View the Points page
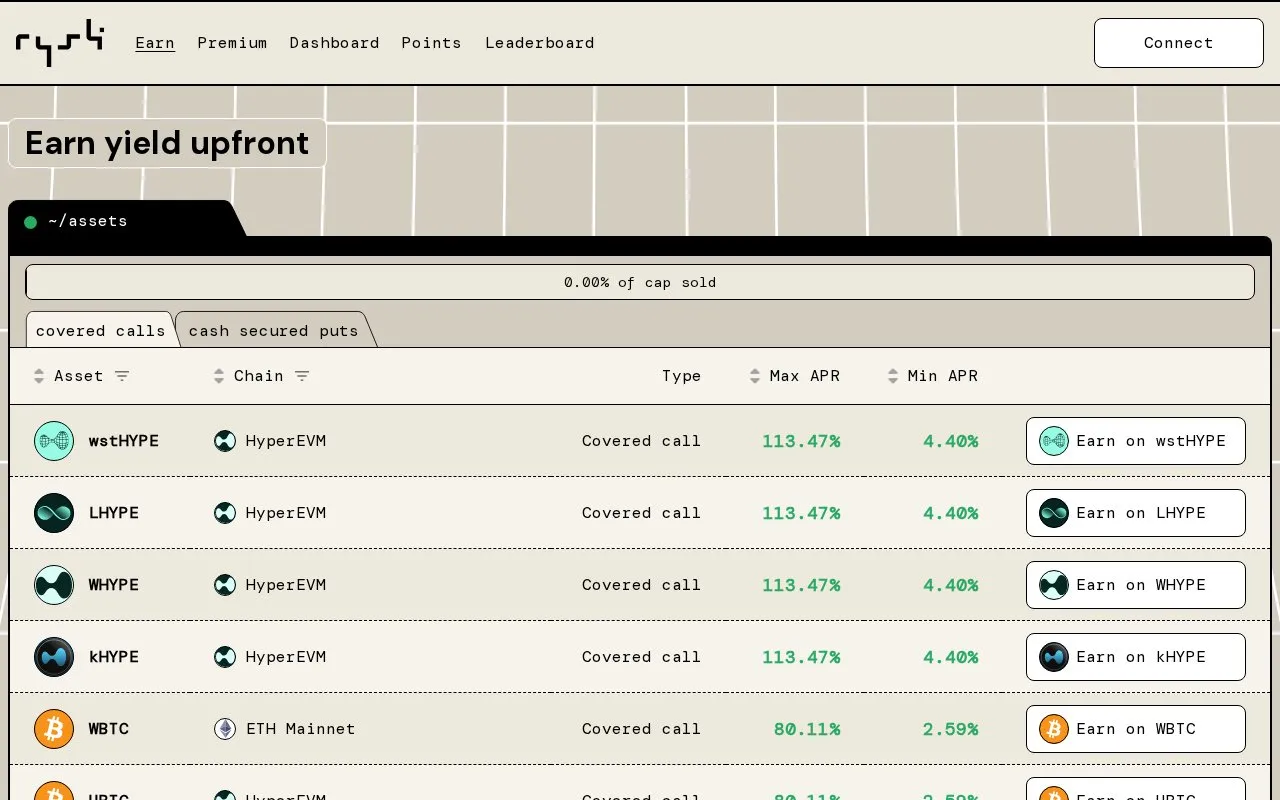This screenshot has width=1280, height=800. [x=431, y=43]
